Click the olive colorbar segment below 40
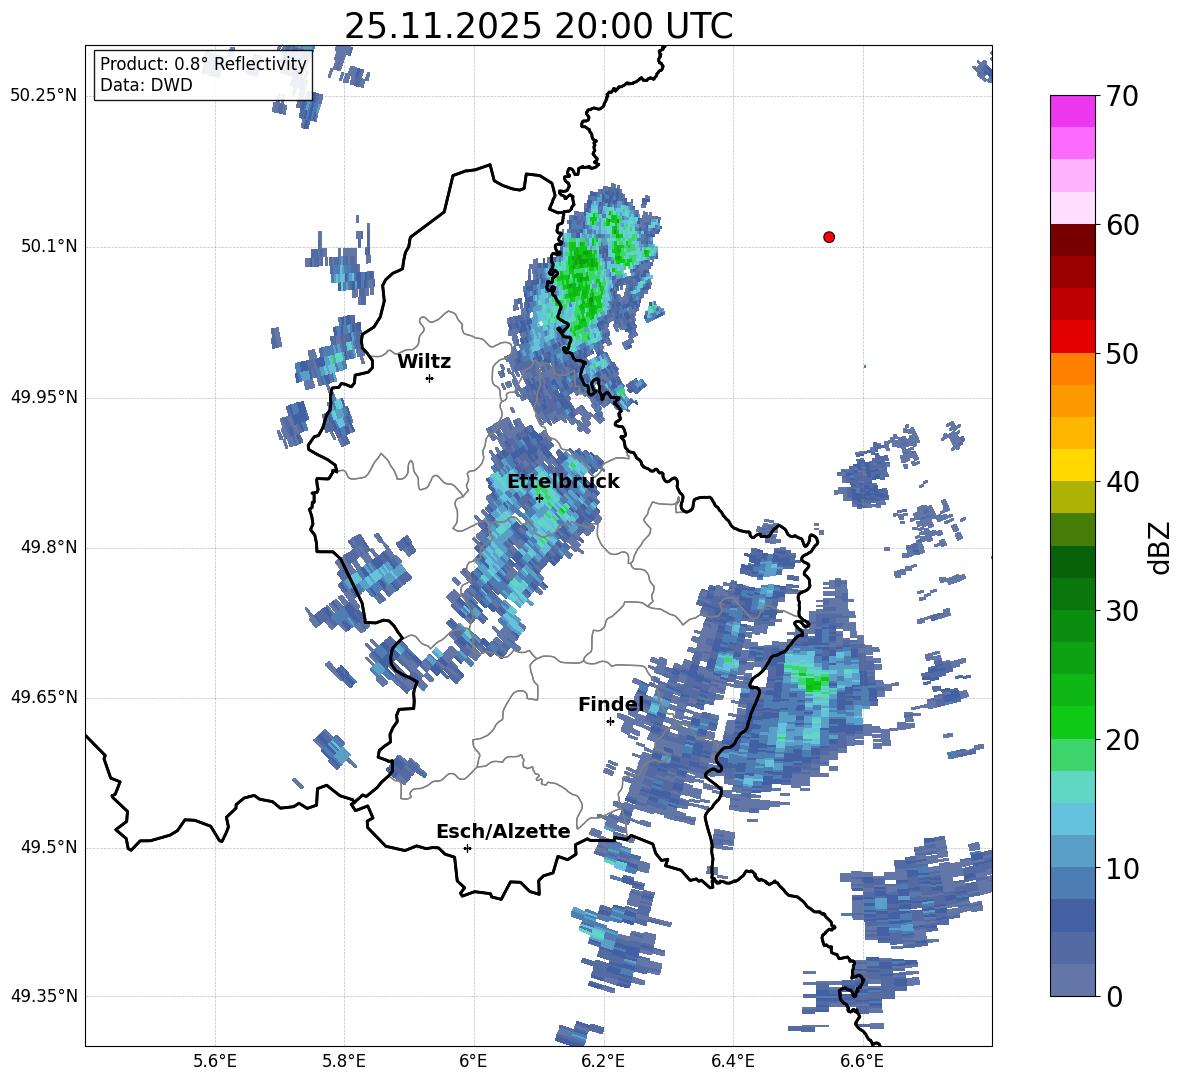This screenshot has width=1184, height=1081. [x=1072, y=497]
